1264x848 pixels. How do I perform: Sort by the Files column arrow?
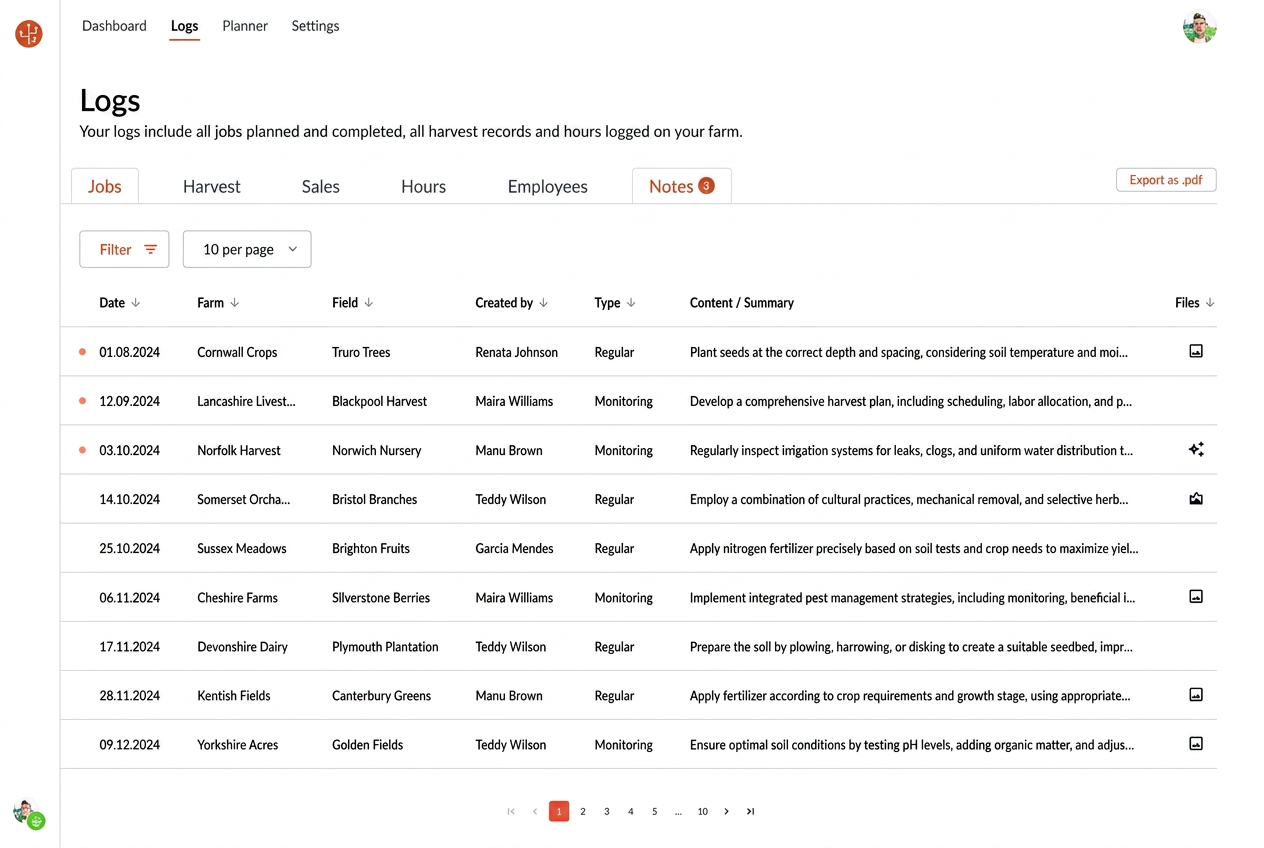(x=1210, y=302)
